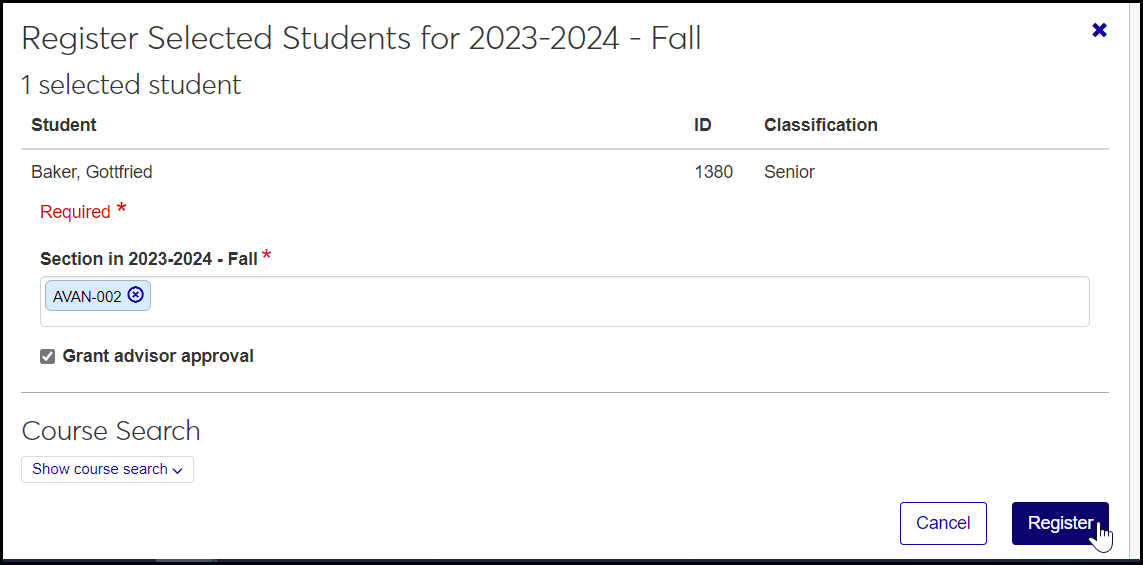
Task: Click the Classification column header
Action: pos(820,125)
